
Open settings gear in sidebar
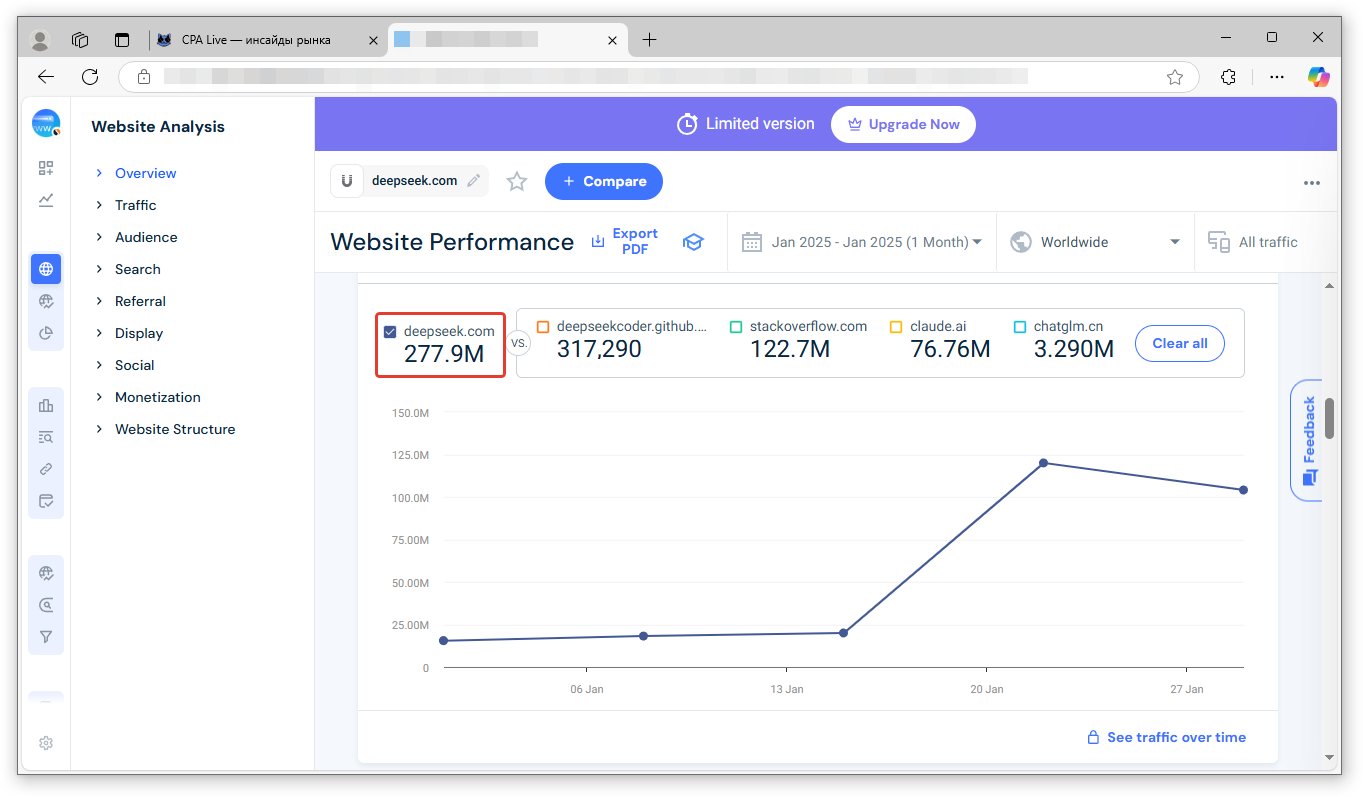tap(46, 743)
